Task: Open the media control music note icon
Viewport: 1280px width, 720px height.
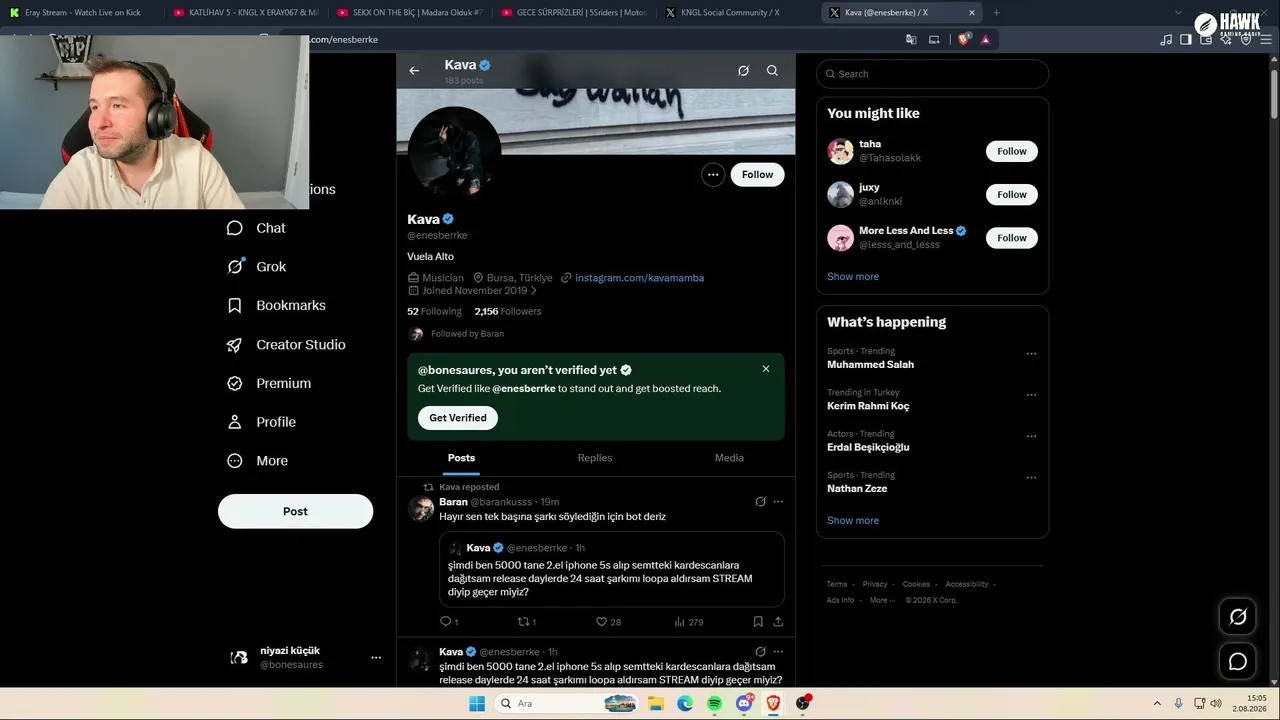Action: 1166,40
